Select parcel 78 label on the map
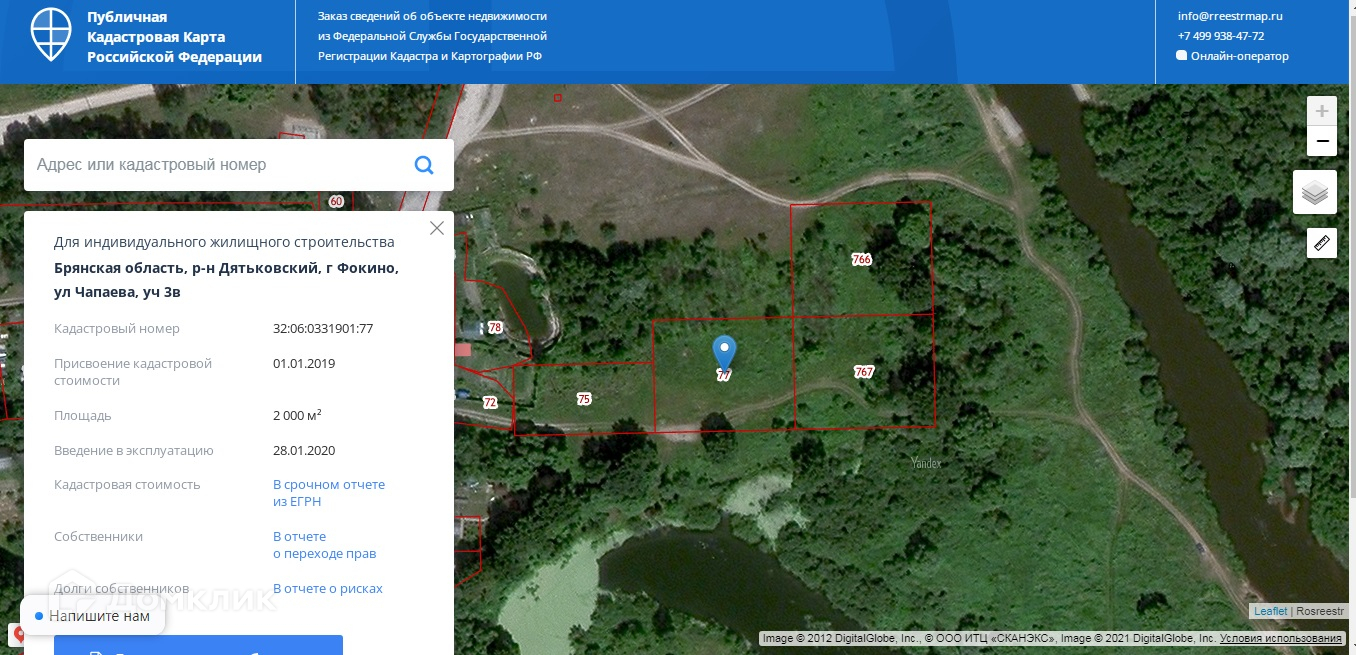This screenshot has height=655, width=1356. tap(495, 328)
